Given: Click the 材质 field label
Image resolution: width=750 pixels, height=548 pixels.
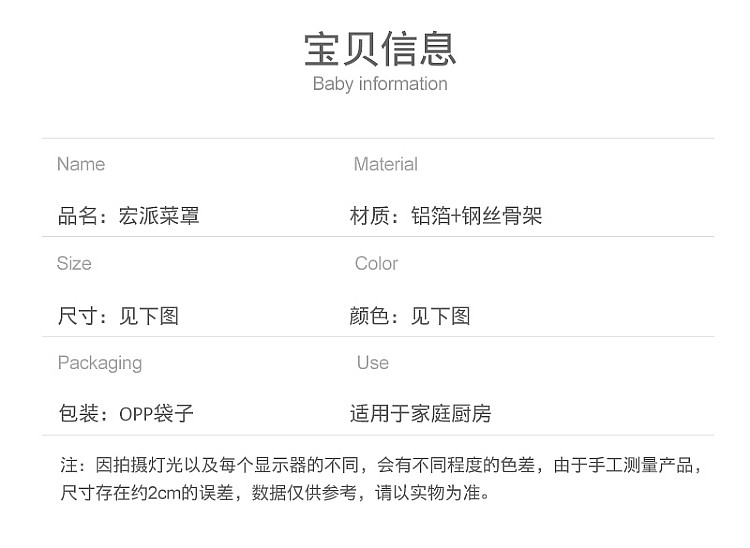Looking at the screenshot, I should pos(370,215).
